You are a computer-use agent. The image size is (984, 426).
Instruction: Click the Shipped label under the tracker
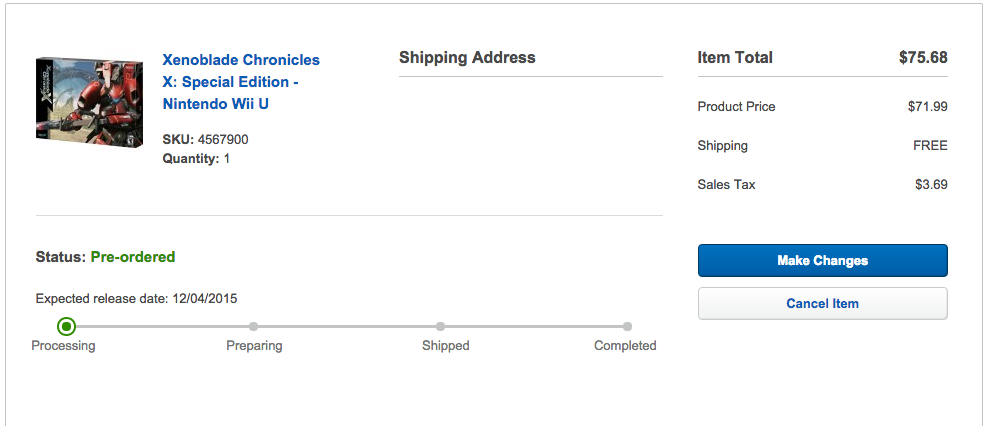coord(446,346)
